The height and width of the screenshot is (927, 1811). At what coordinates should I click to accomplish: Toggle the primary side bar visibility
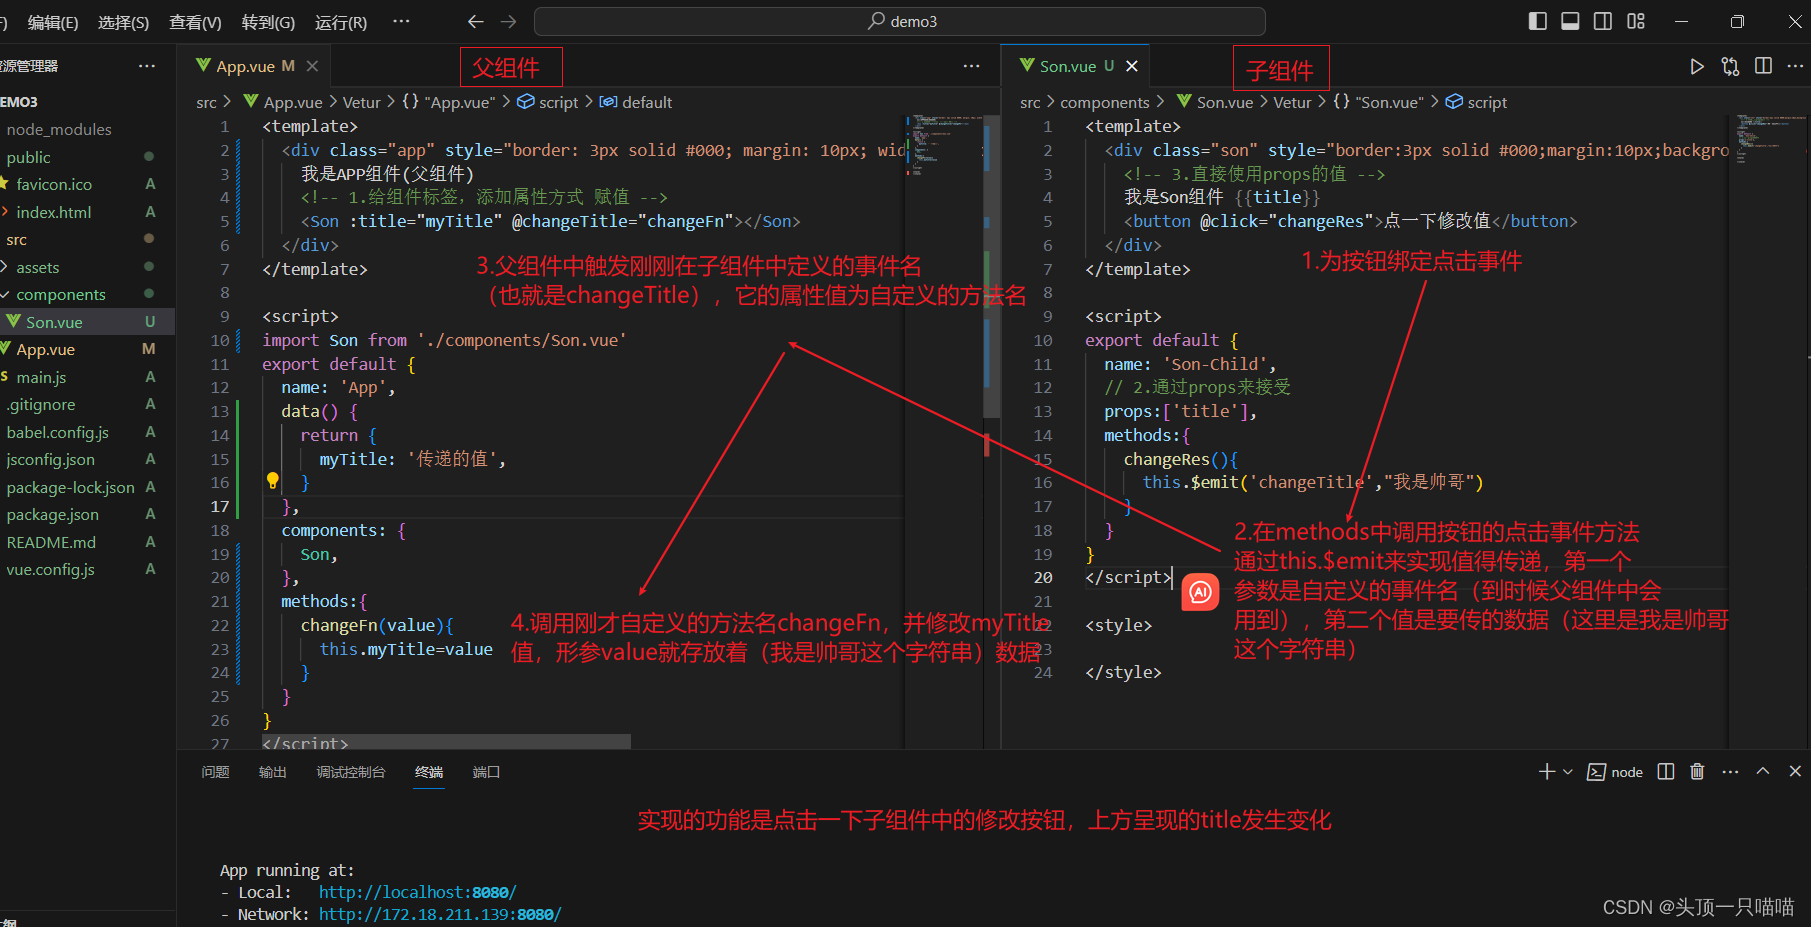(1537, 20)
